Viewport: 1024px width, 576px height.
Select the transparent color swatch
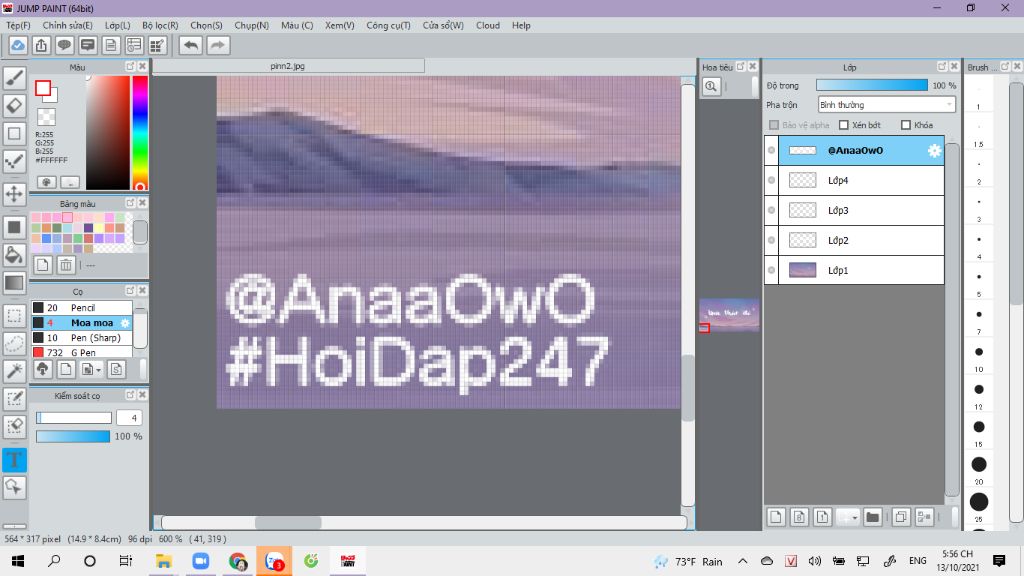(46, 117)
